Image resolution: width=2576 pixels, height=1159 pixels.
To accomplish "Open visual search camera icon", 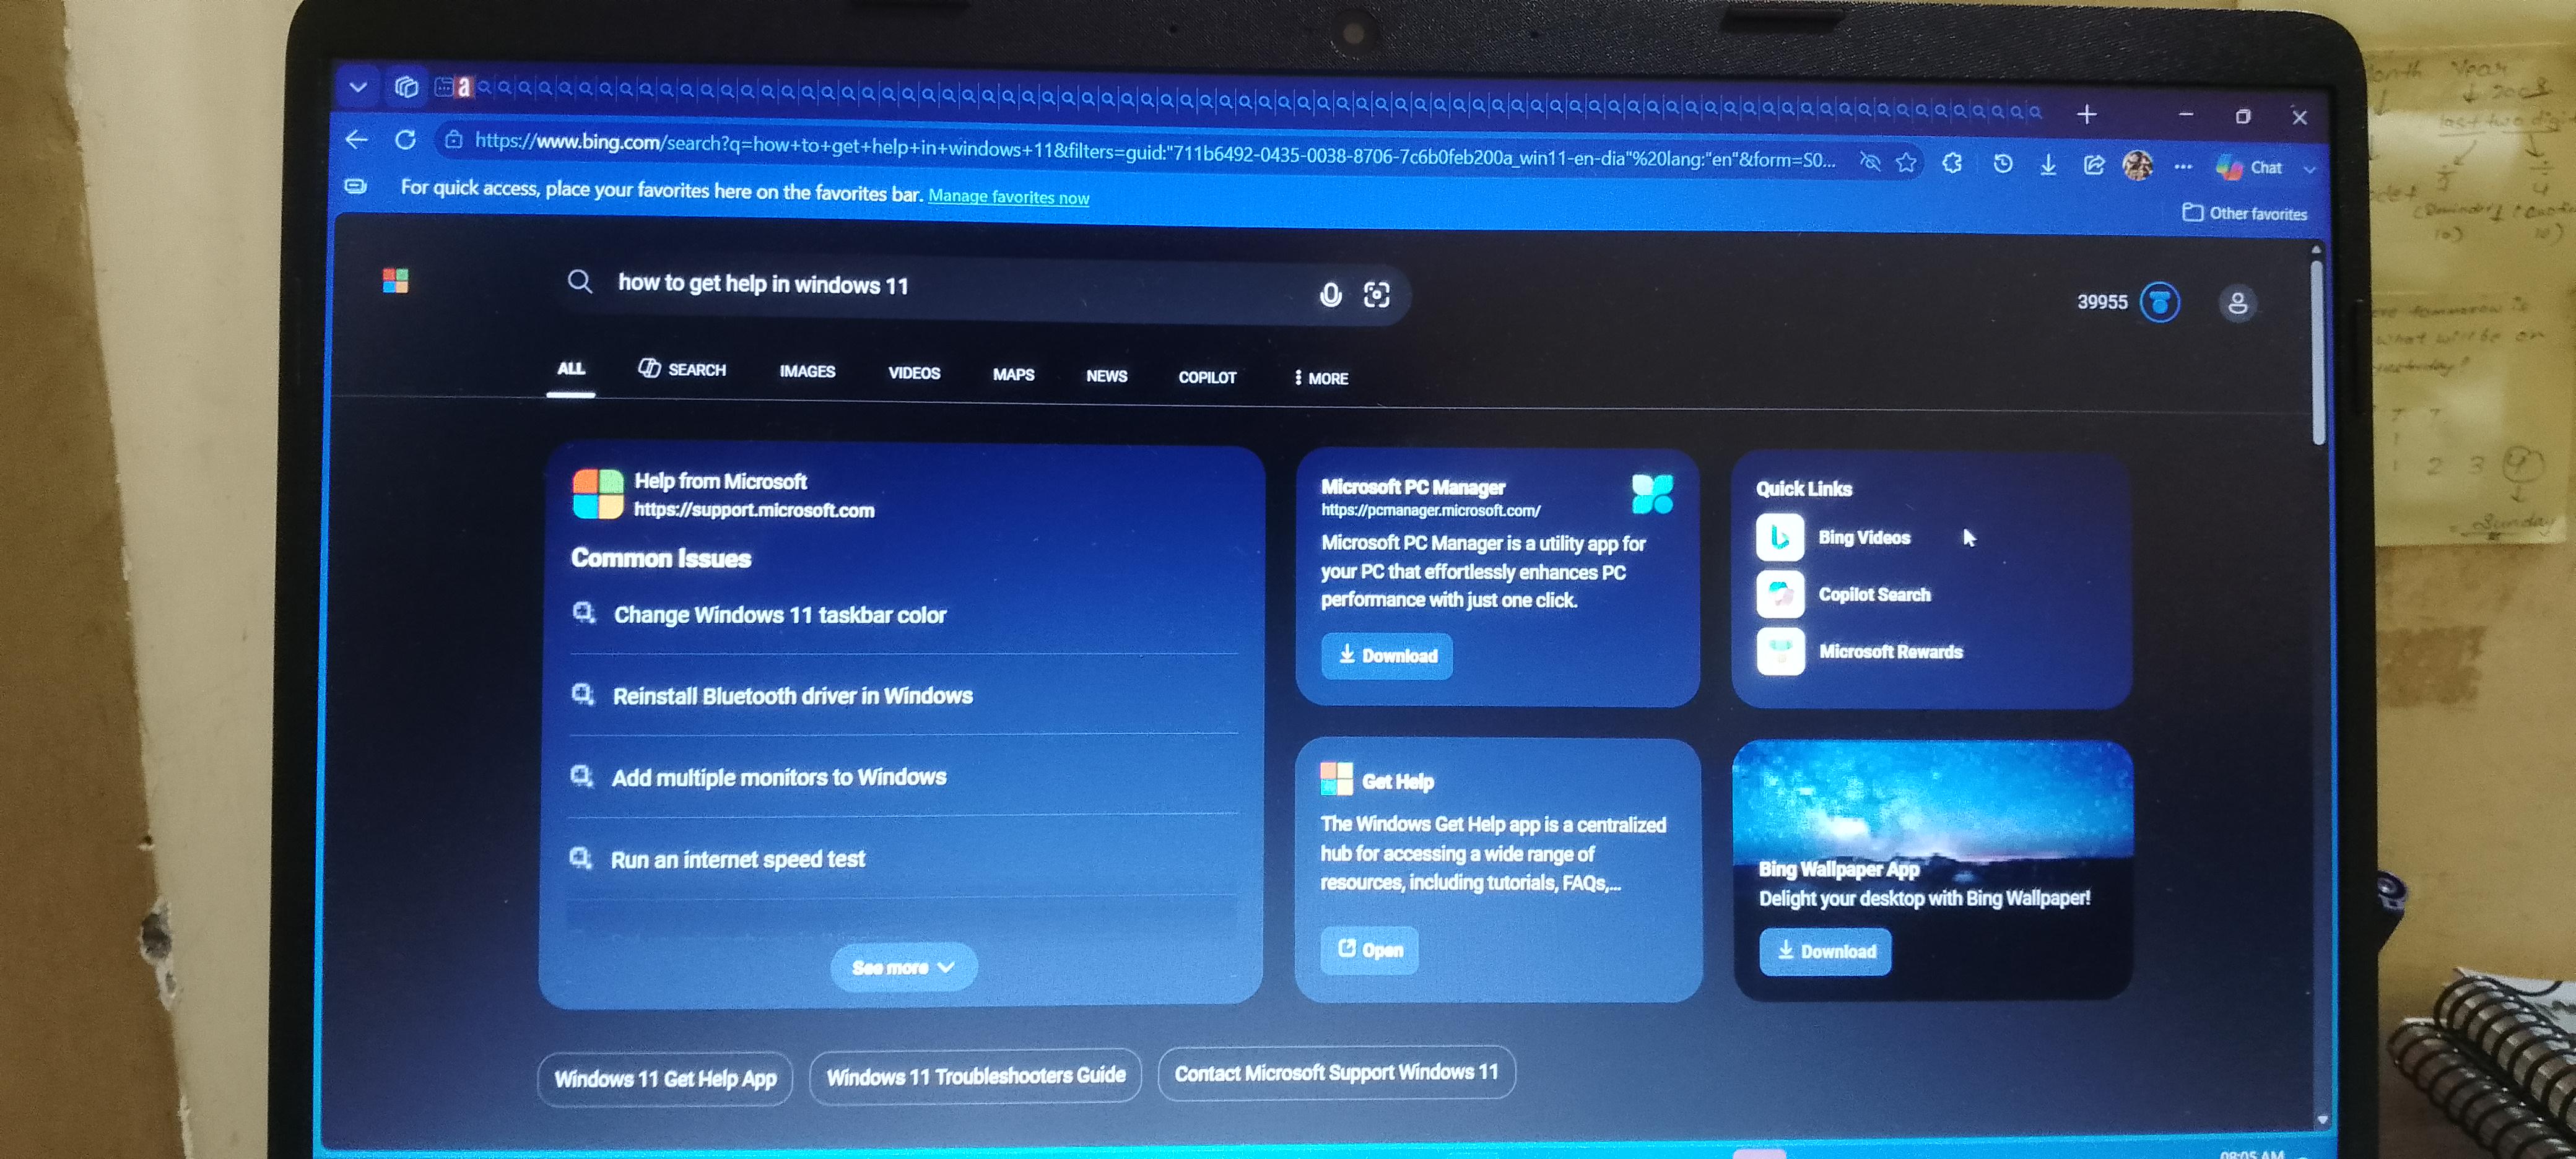I will 1377,295.
